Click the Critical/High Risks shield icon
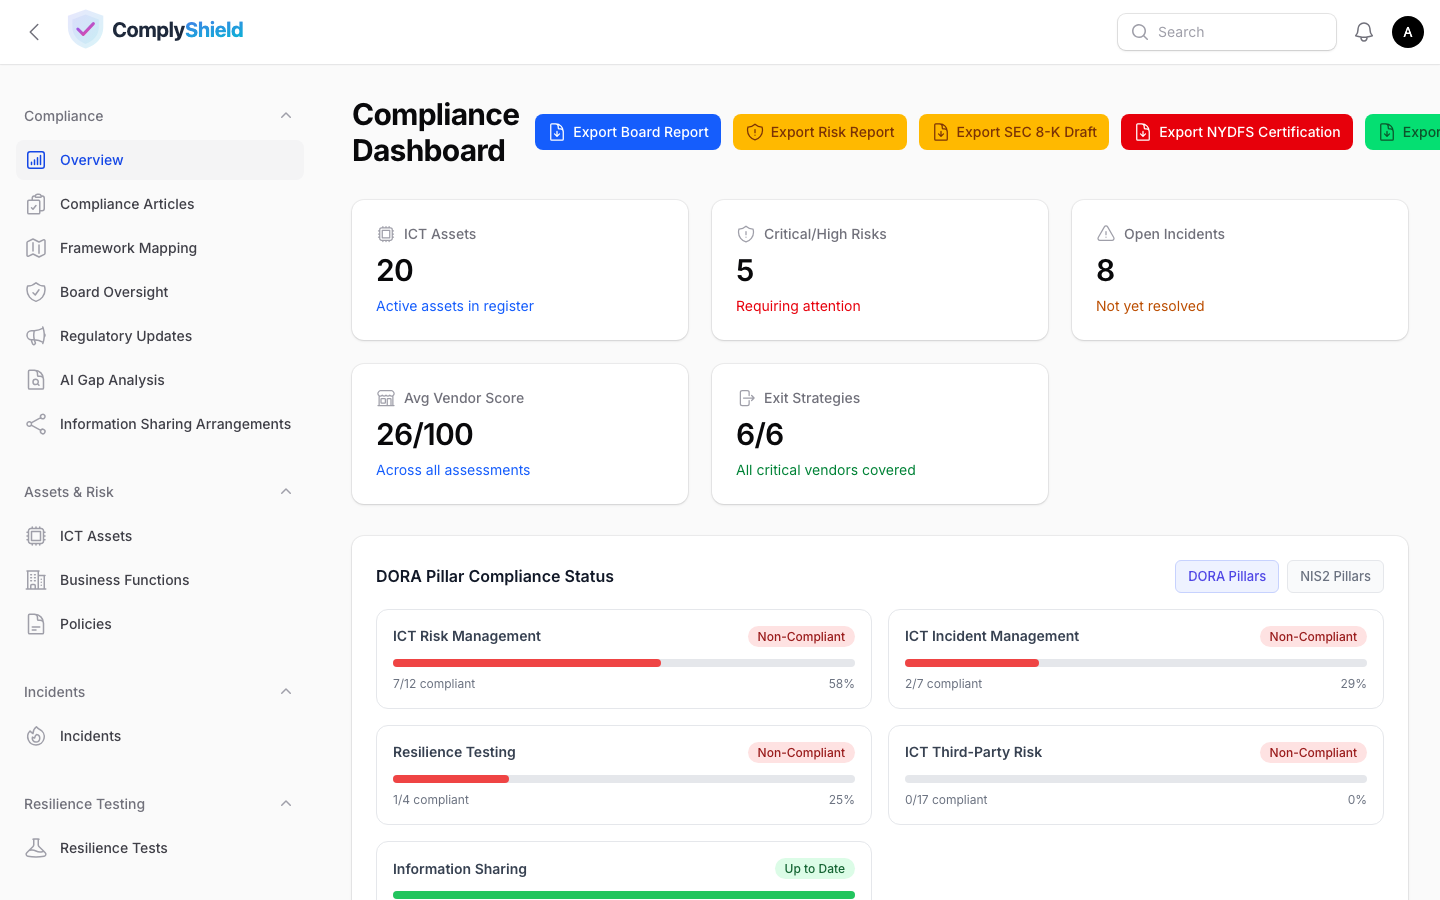The image size is (1440, 900). click(746, 234)
